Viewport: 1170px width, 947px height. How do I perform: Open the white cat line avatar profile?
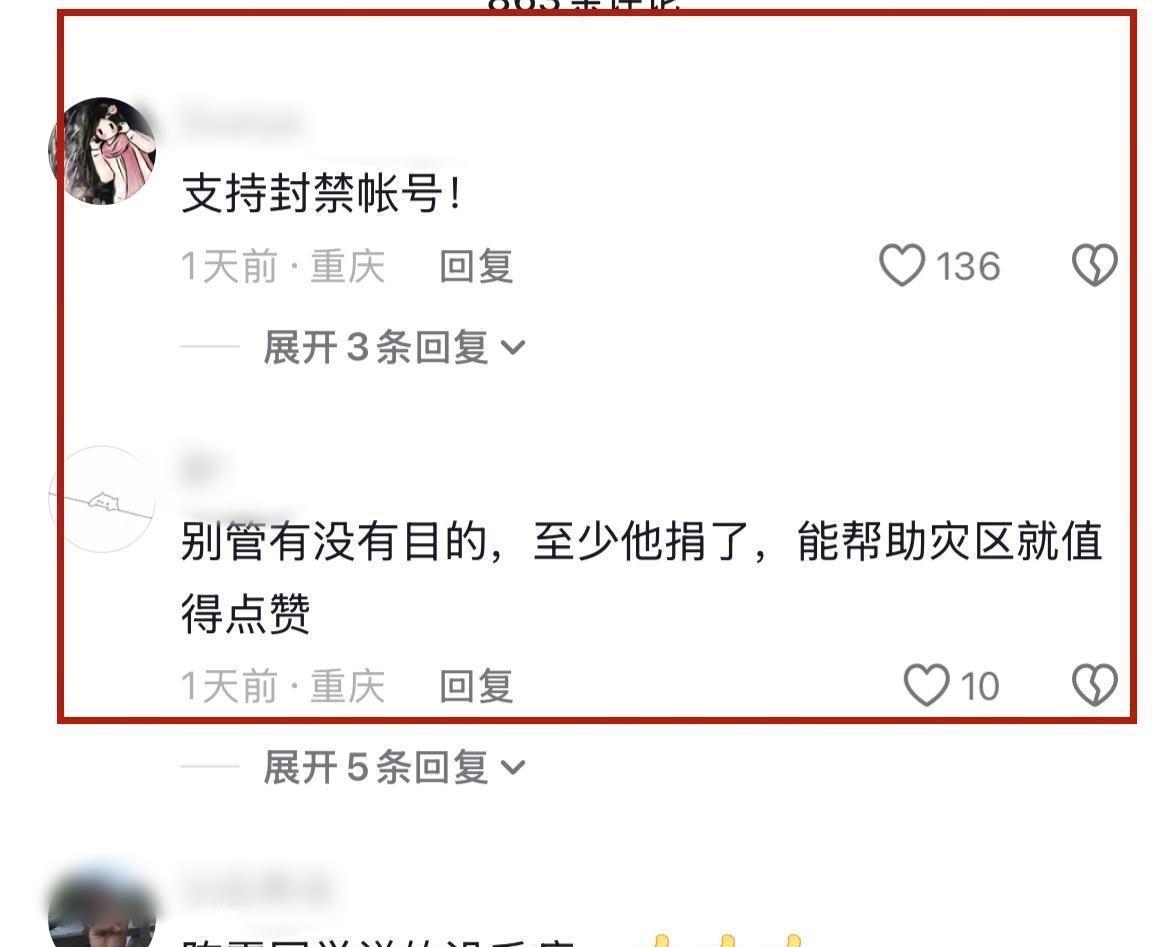102,499
